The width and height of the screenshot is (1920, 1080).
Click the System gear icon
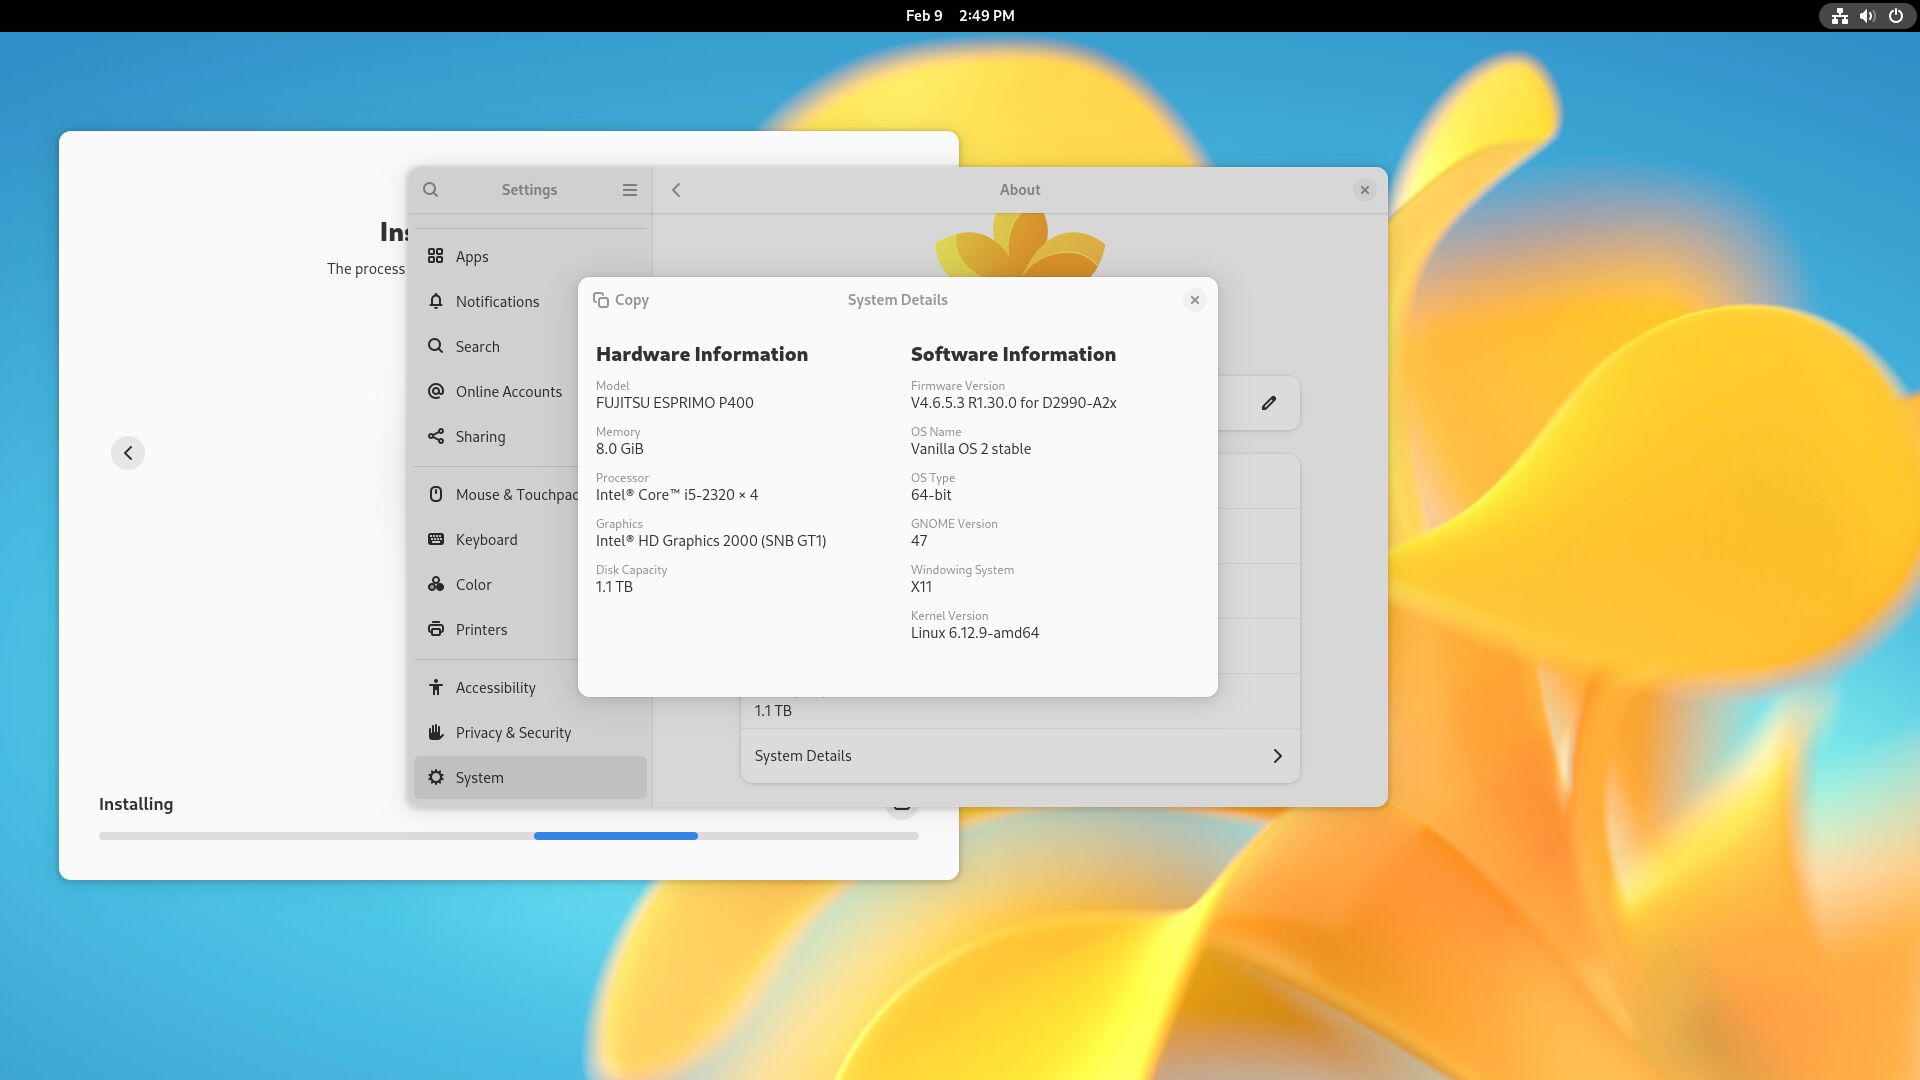pyautogui.click(x=435, y=777)
